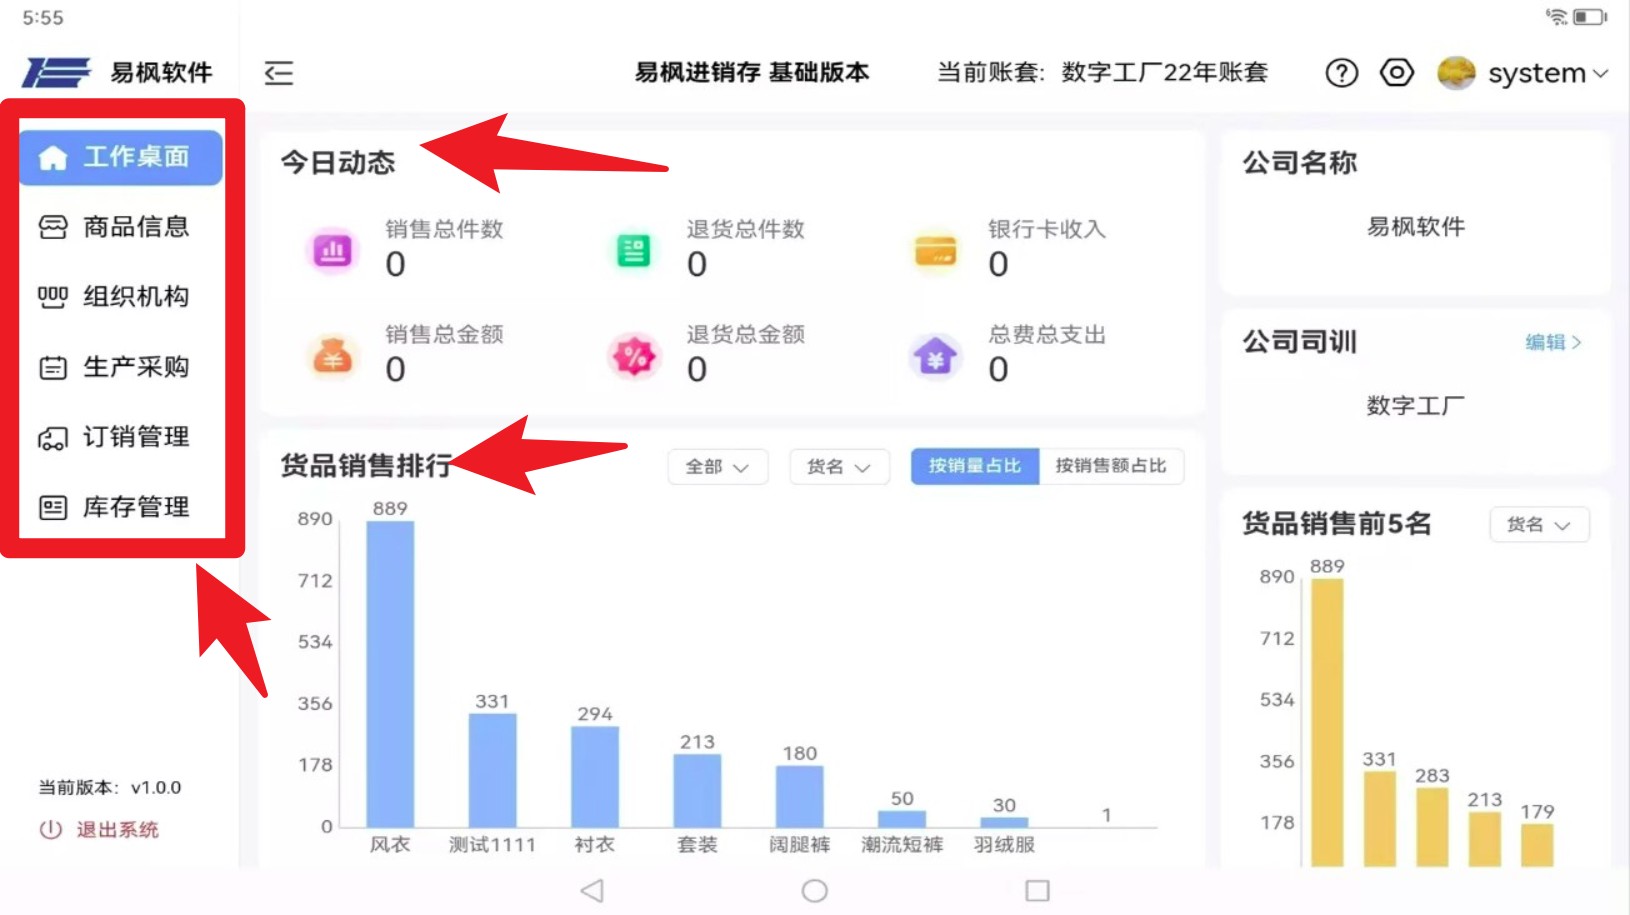Click the power icon beside 退出系统
This screenshot has width=1630, height=915.
tap(51, 830)
